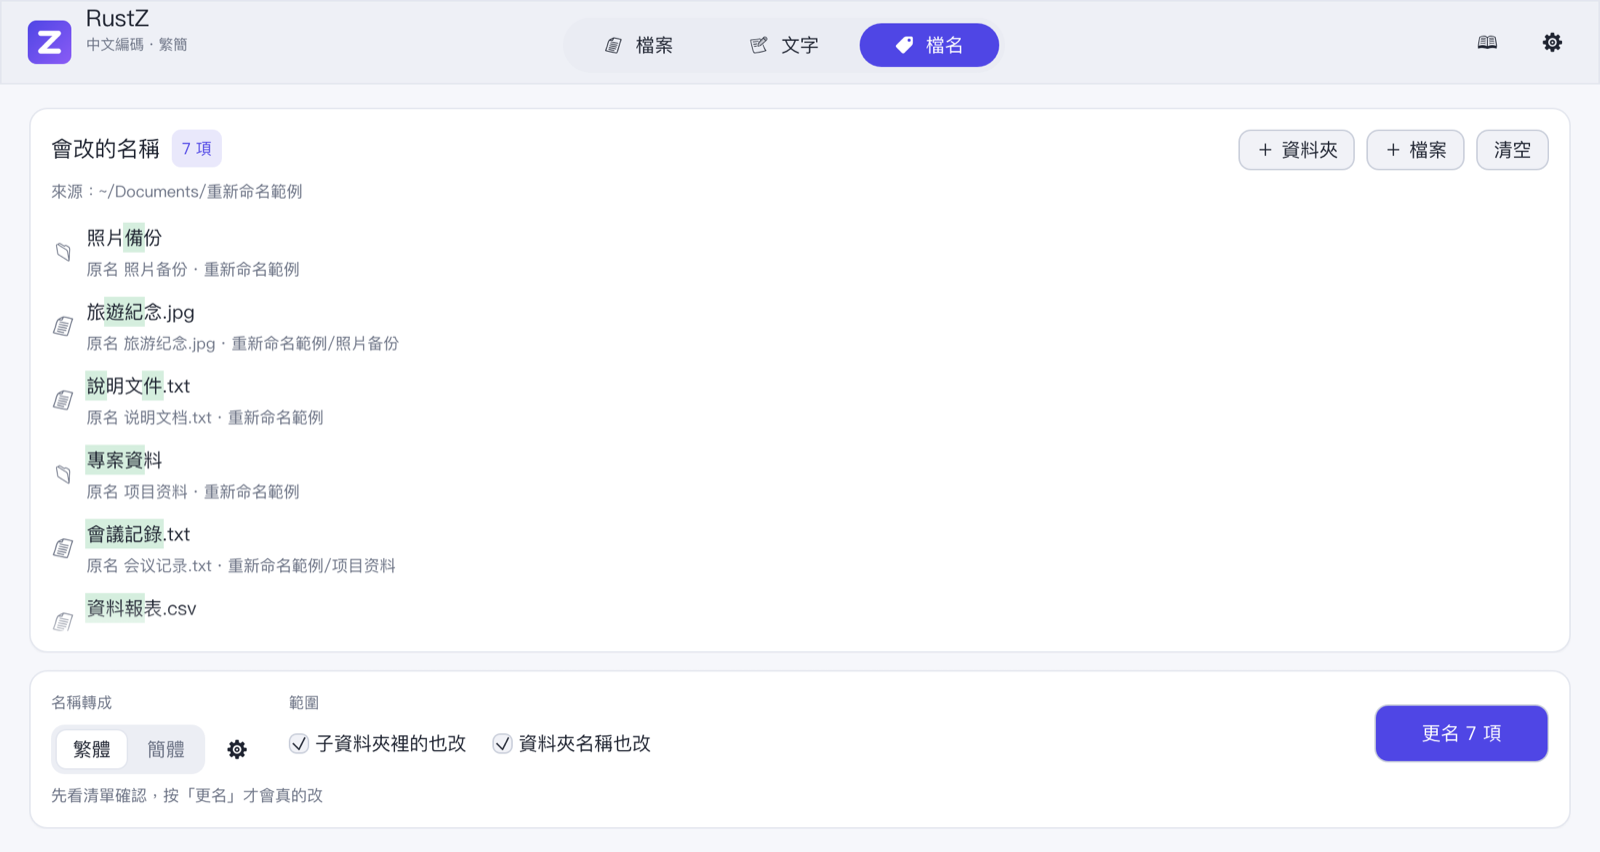Screen dimensions: 1600x852
Task: Clear the list with 清空
Action: (1512, 150)
